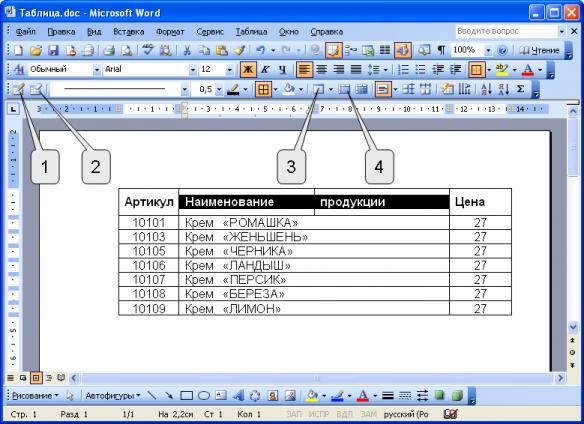Click the Введите вопрос help input field

click(x=507, y=31)
